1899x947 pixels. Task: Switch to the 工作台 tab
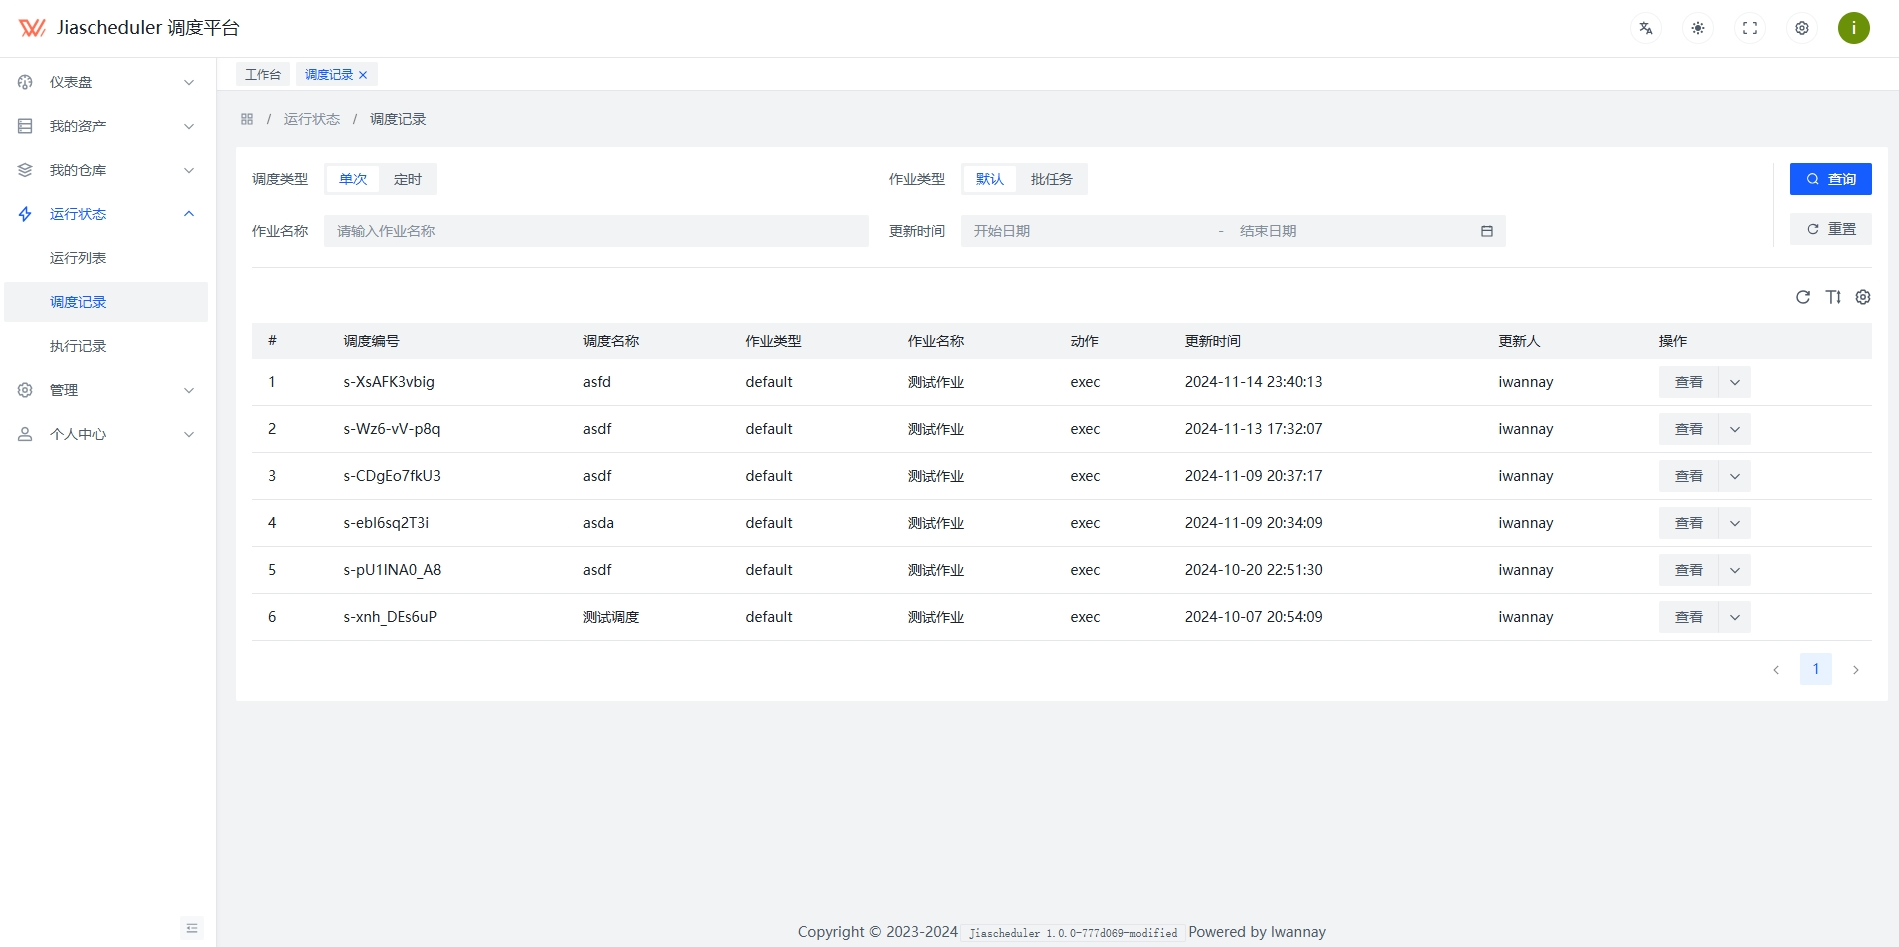(x=262, y=73)
